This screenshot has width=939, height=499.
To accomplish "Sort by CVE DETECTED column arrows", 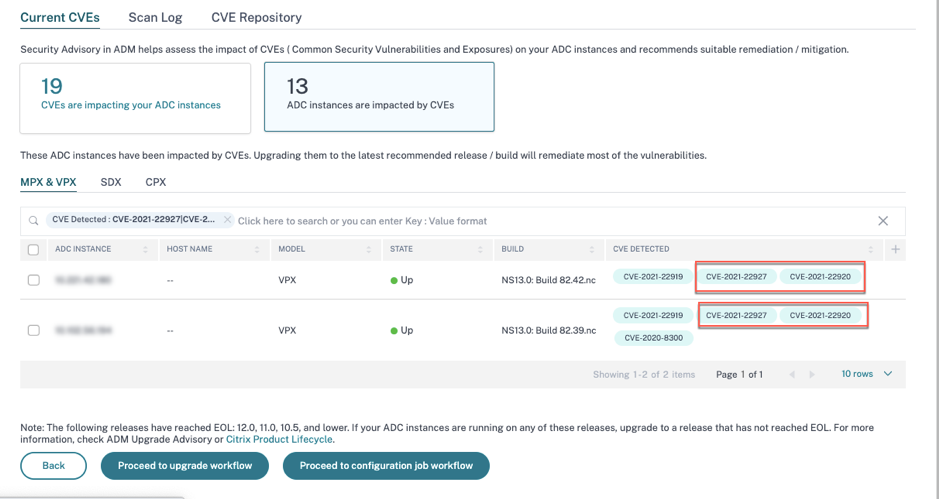I will click(871, 249).
